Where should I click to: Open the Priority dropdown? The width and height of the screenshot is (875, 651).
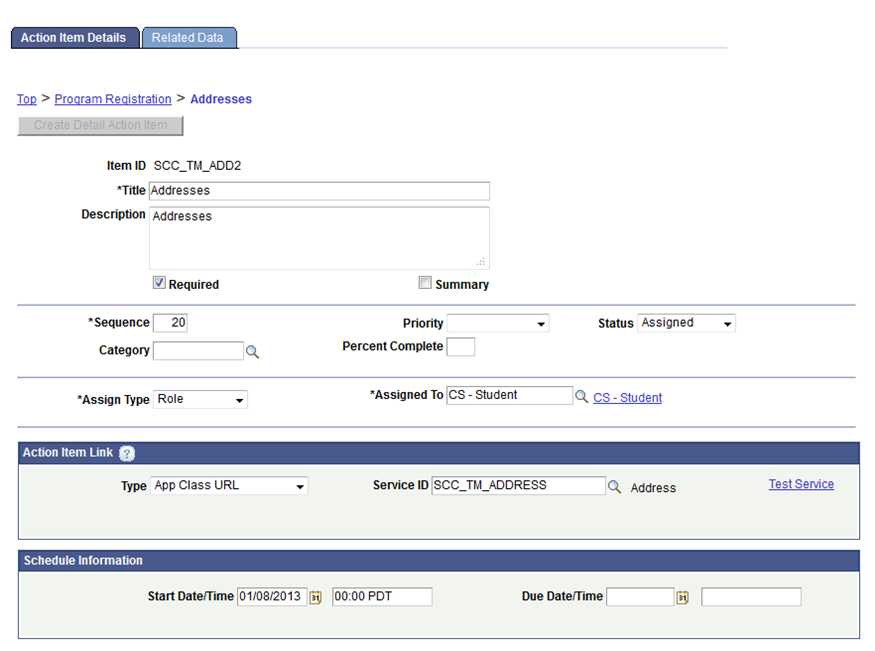pos(497,322)
